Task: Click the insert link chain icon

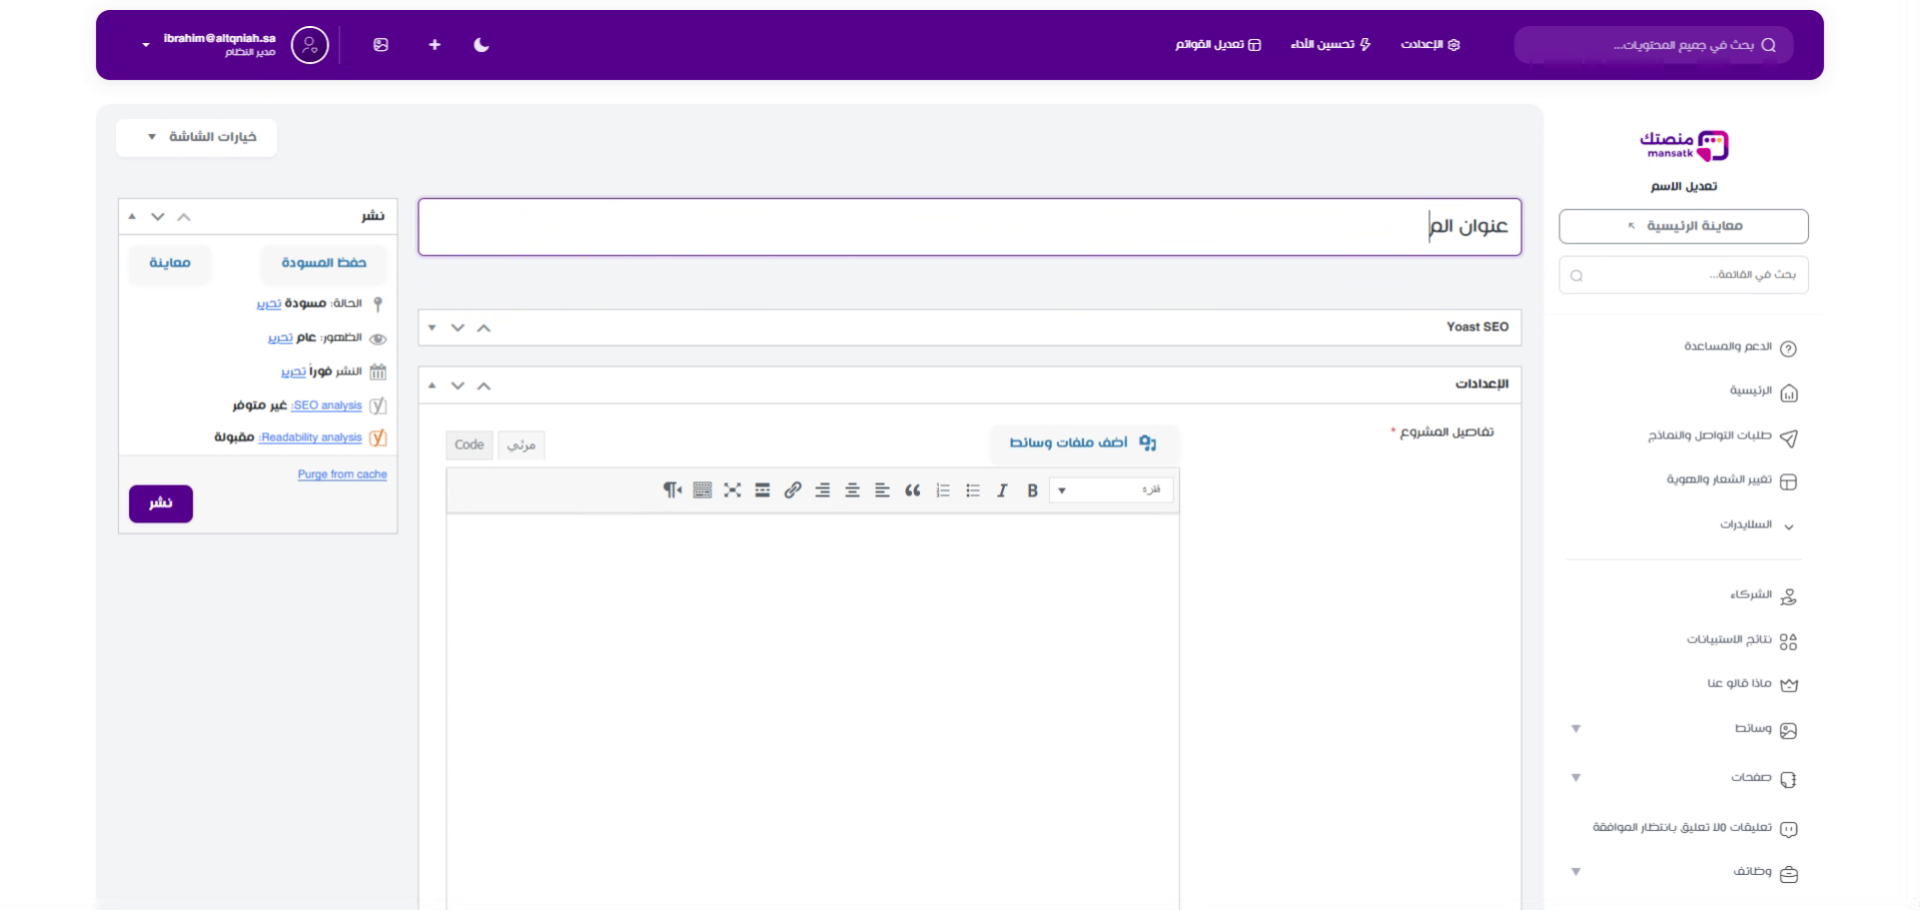Action: [792, 490]
